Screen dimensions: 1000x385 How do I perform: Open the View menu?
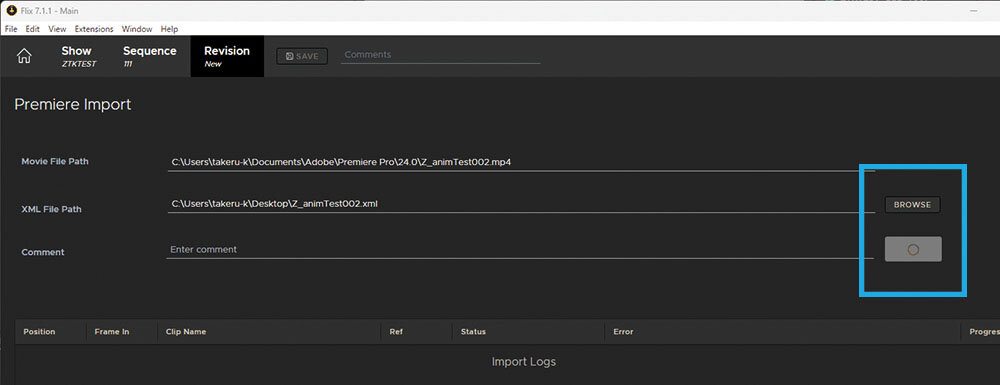(x=57, y=29)
